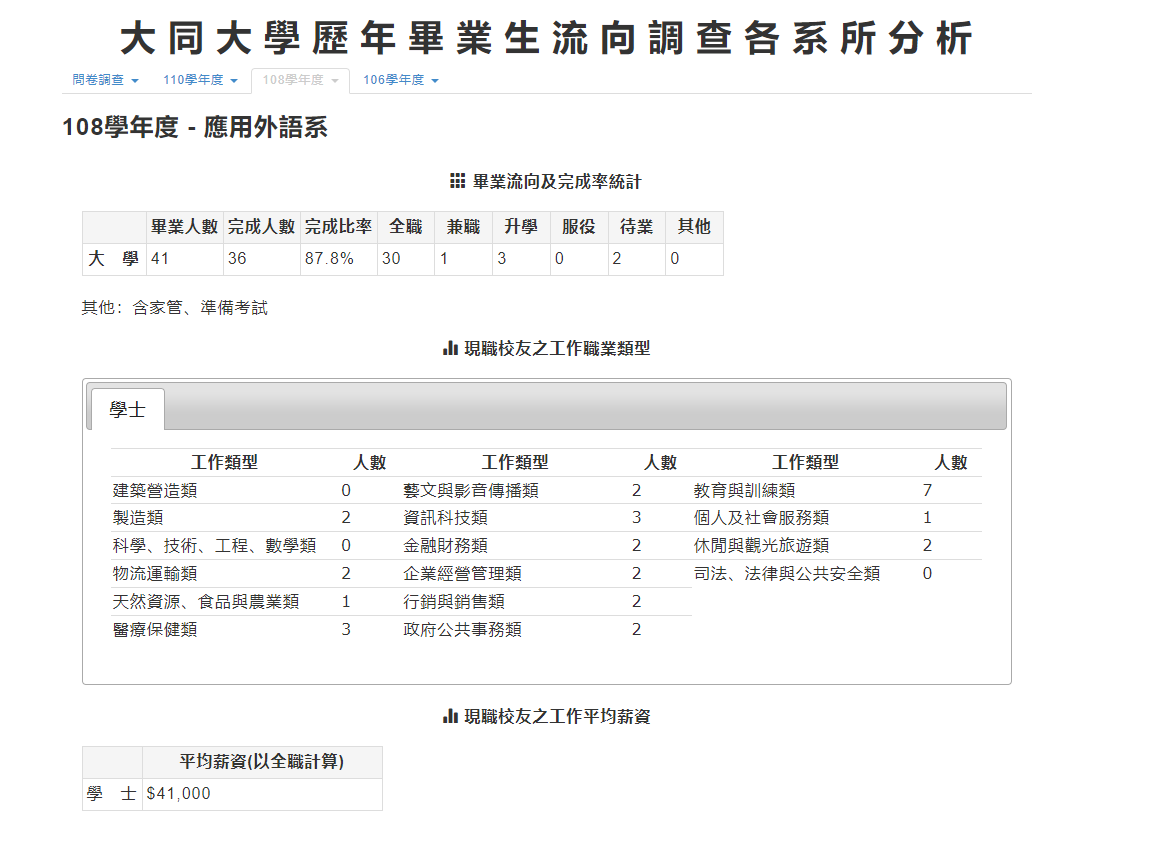
Task: Click the 升學 column header
Action: point(521,227)
